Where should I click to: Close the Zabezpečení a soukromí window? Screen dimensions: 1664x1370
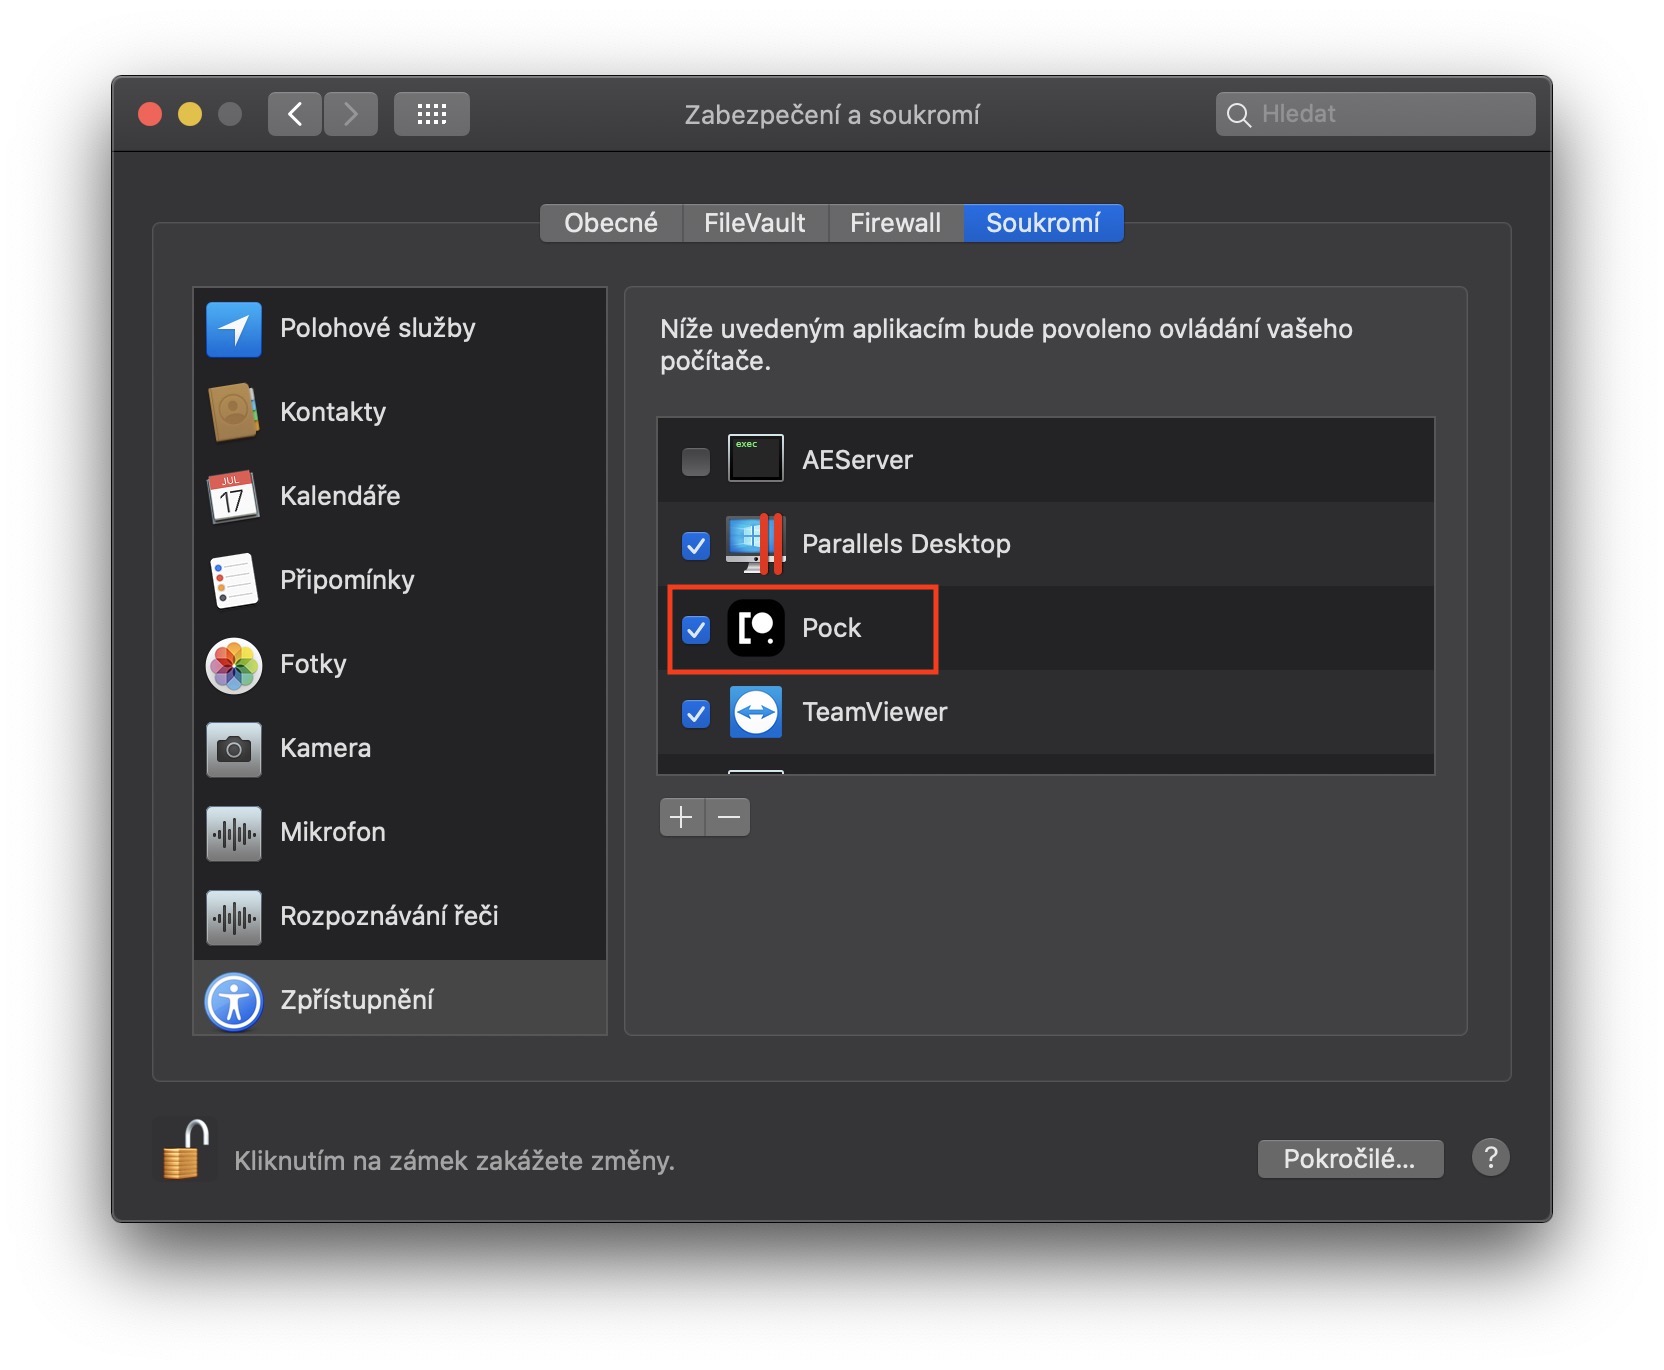pos(150,114)
